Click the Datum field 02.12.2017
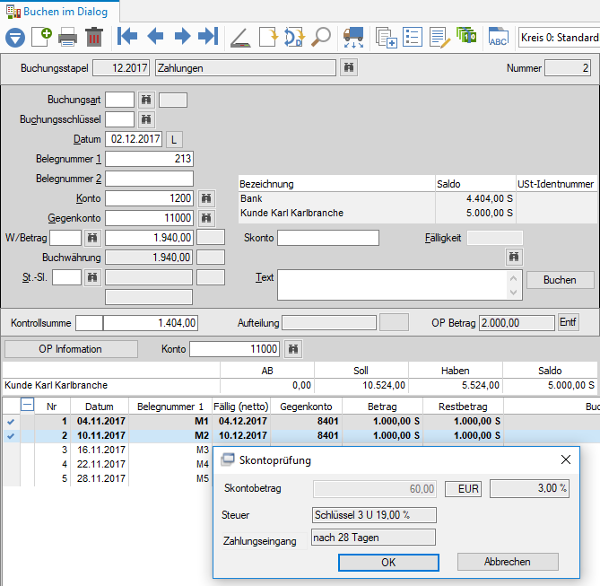 pyautogui.click(x=134, y=139)
